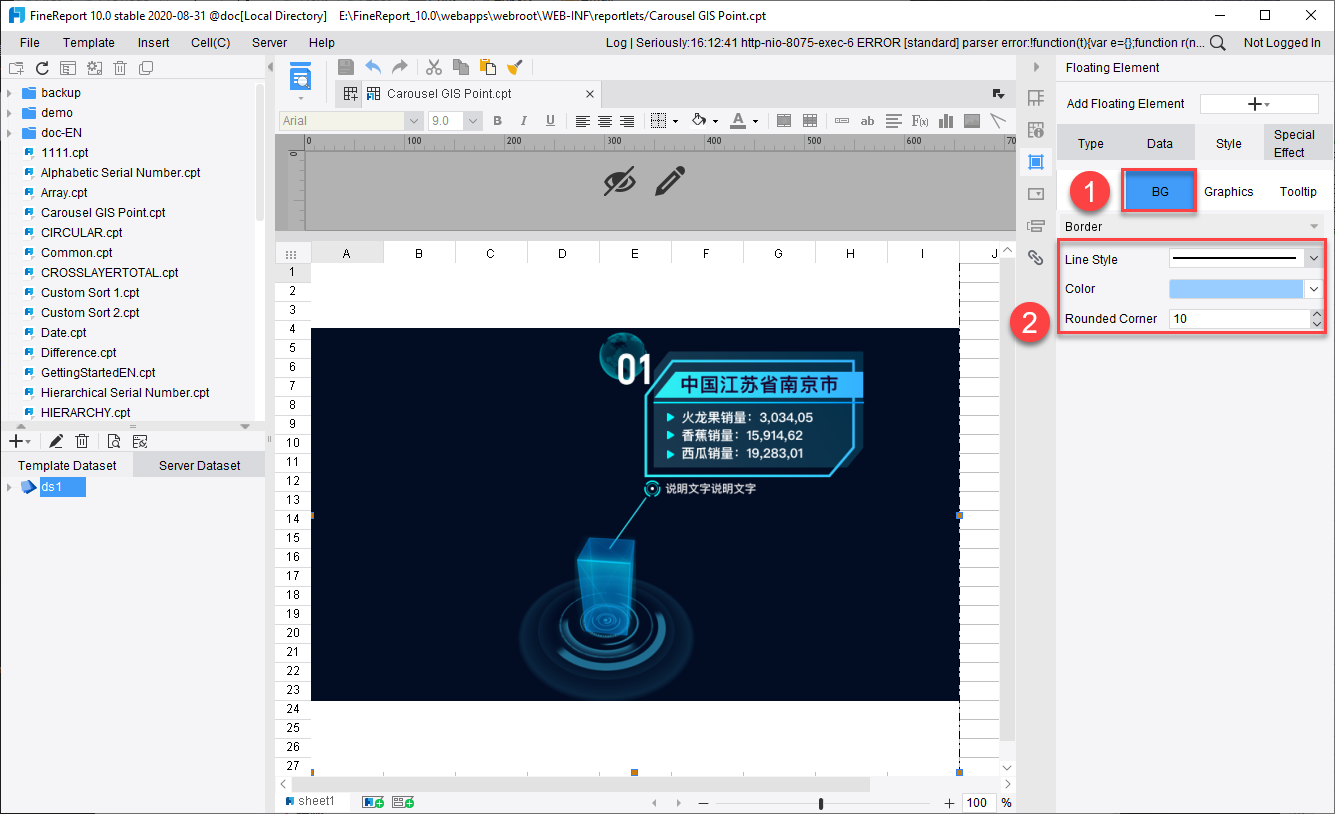Expand the demo folder in file tree
Image resolution: width=1335 pixels, height=814 pixels.
[x=9, y=113]
